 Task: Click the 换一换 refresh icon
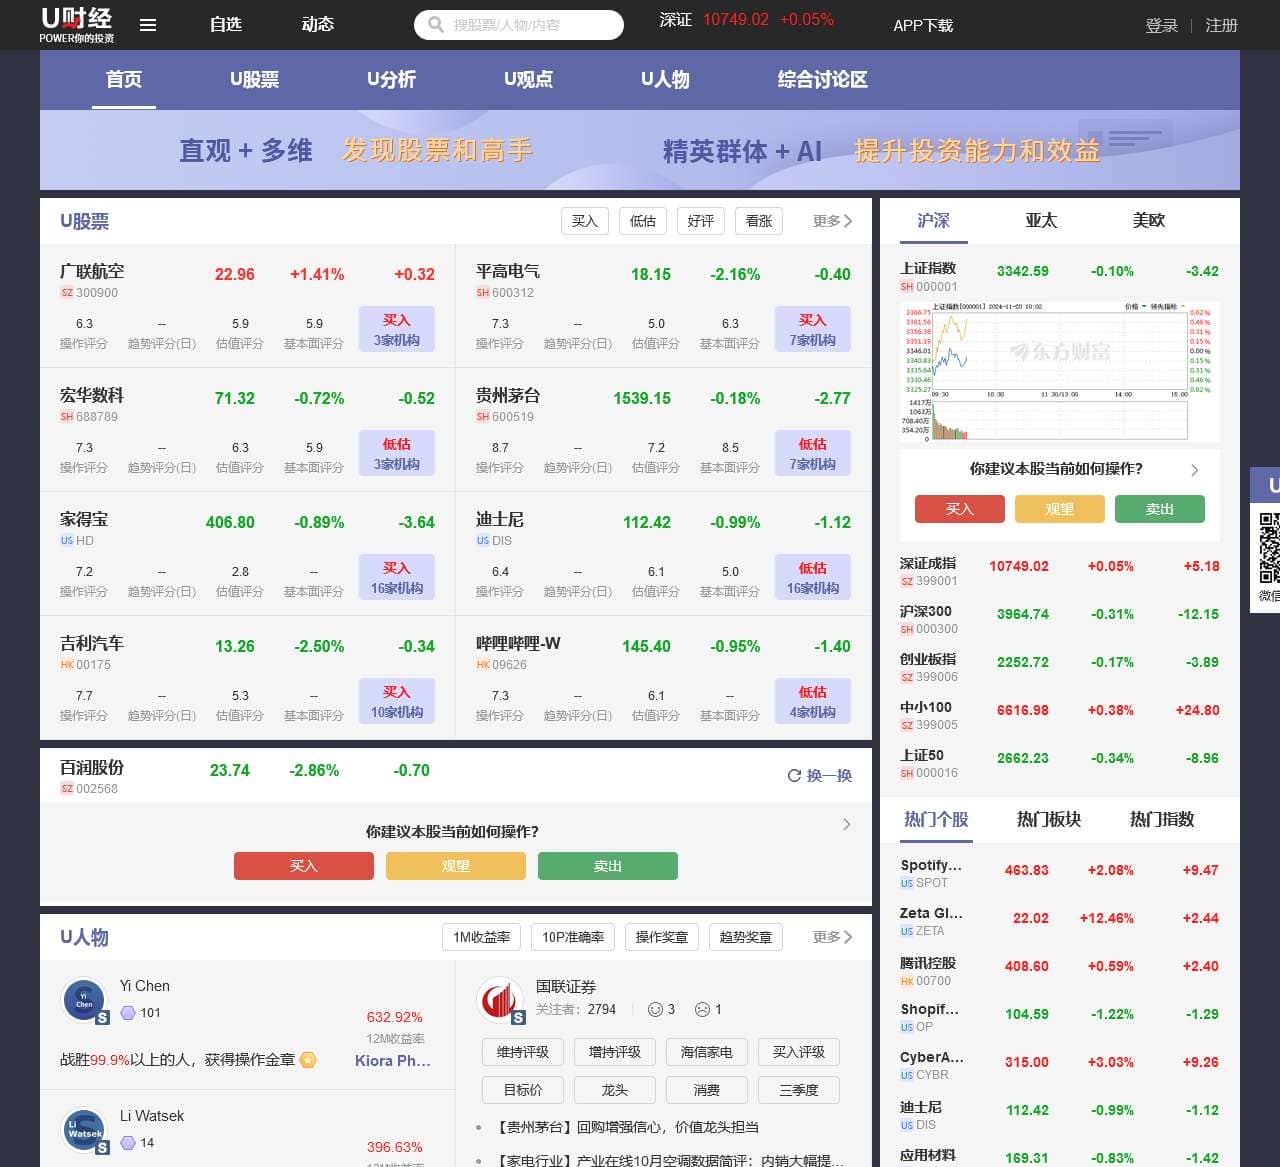tap(794, 775)
